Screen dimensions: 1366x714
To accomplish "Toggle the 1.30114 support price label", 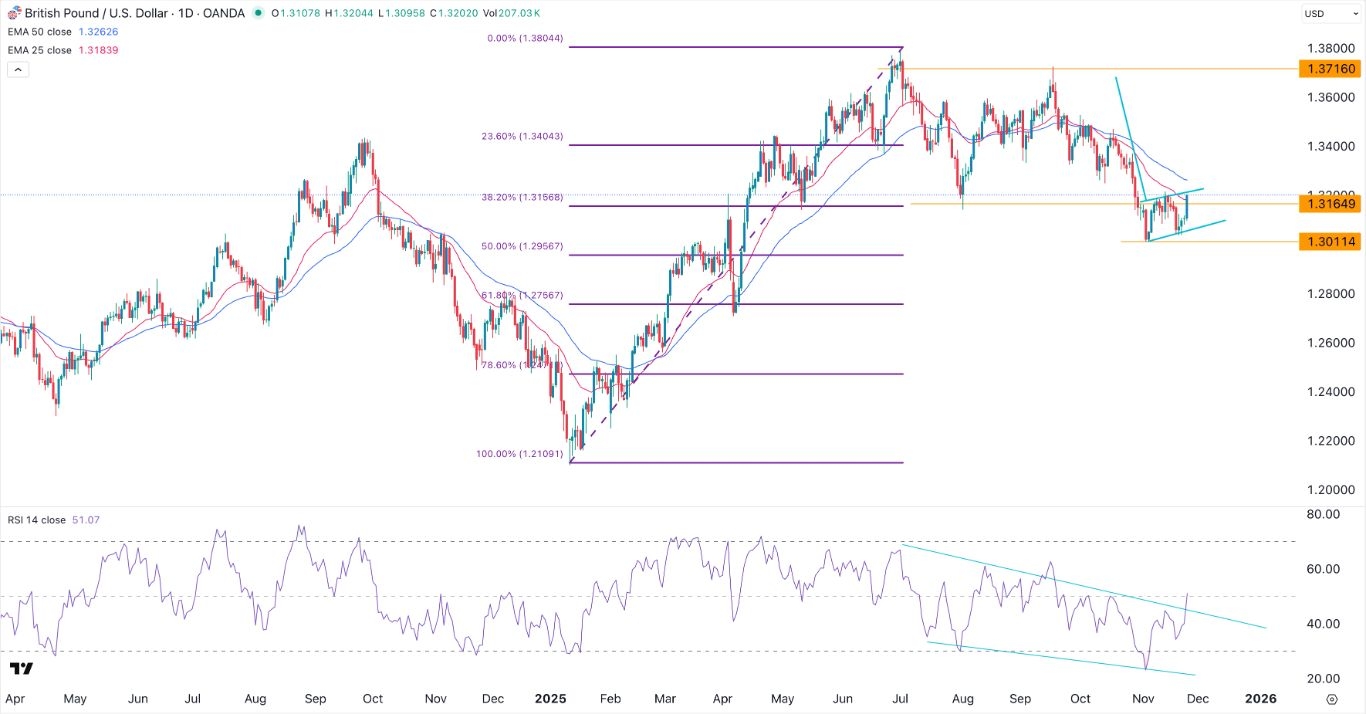I will (x=1330, y=241).
